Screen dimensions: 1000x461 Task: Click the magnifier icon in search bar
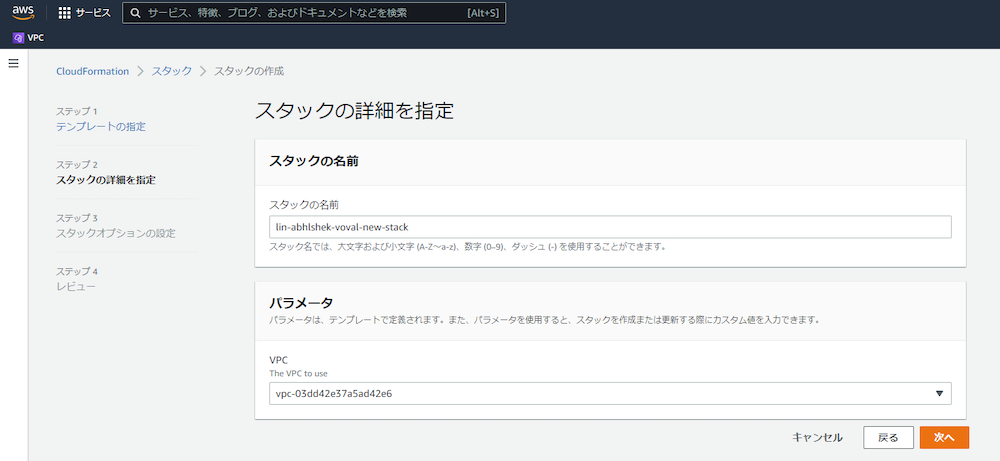(135, 14)
